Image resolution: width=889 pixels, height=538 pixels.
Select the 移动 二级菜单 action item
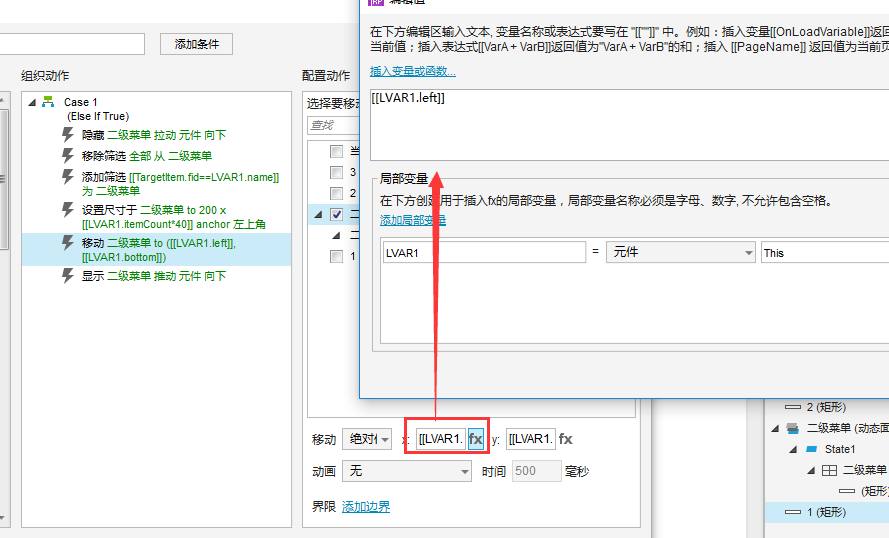pyautogui.click(x=156, y=250)
